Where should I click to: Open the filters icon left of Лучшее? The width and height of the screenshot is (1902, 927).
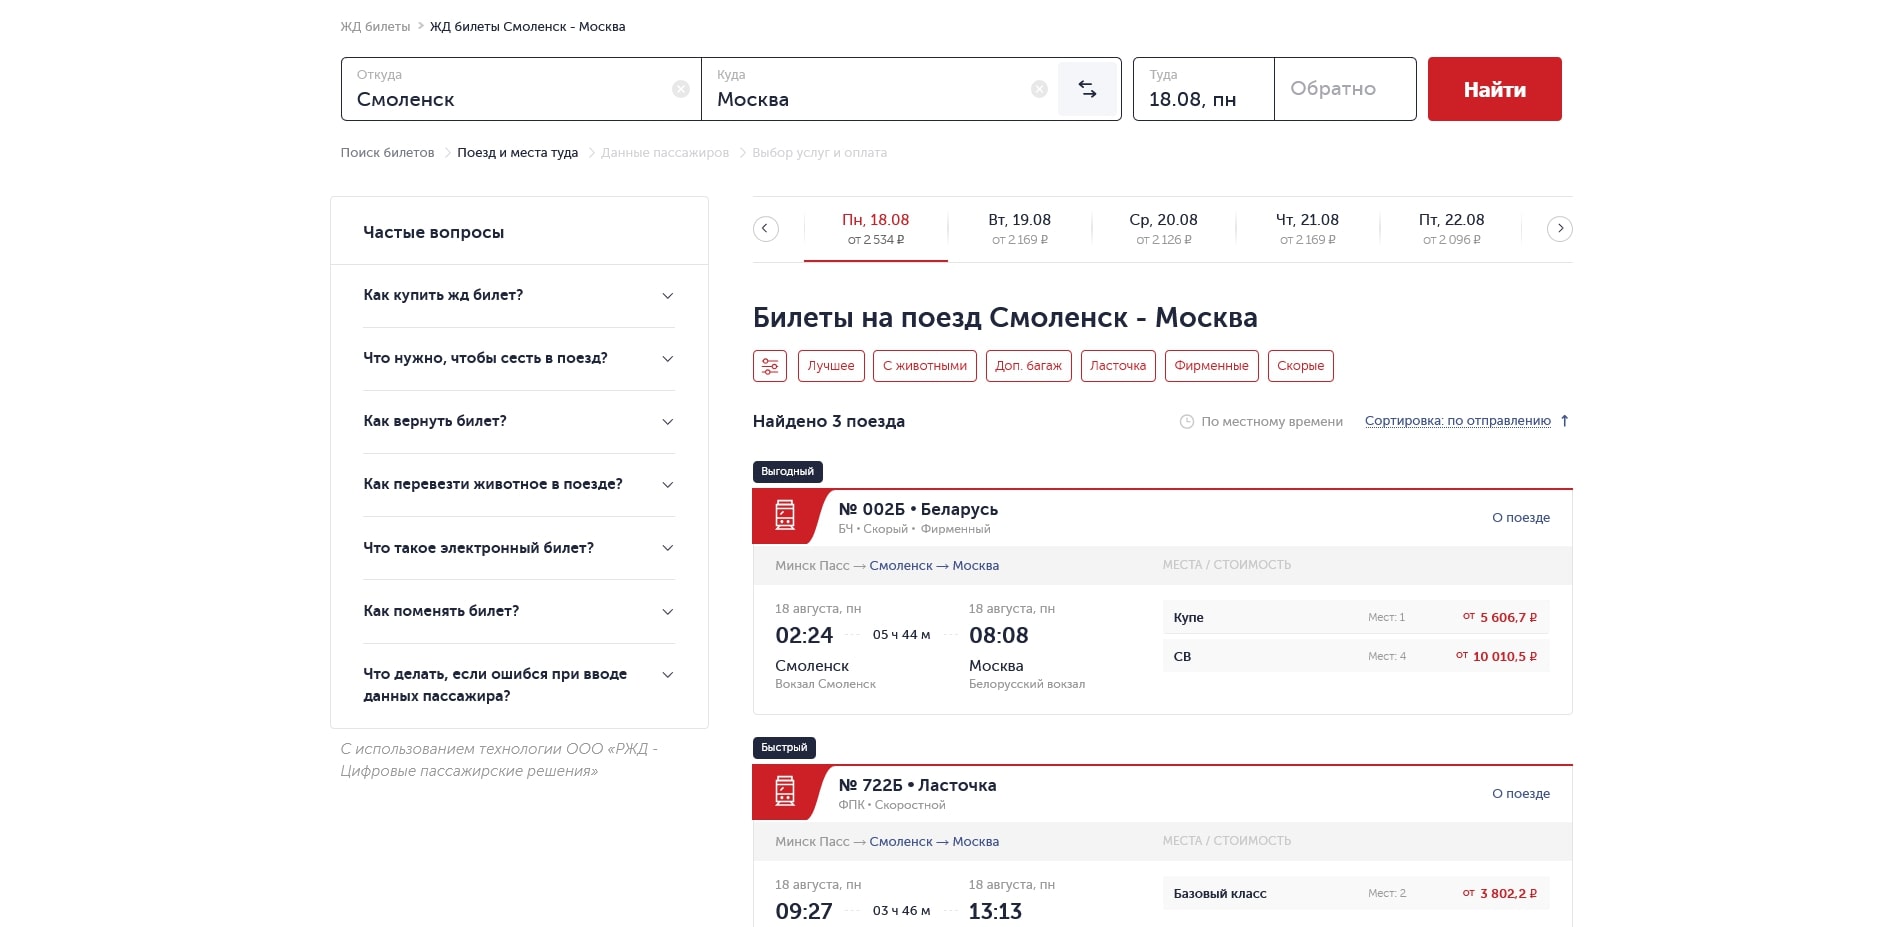tap(769, 366)
